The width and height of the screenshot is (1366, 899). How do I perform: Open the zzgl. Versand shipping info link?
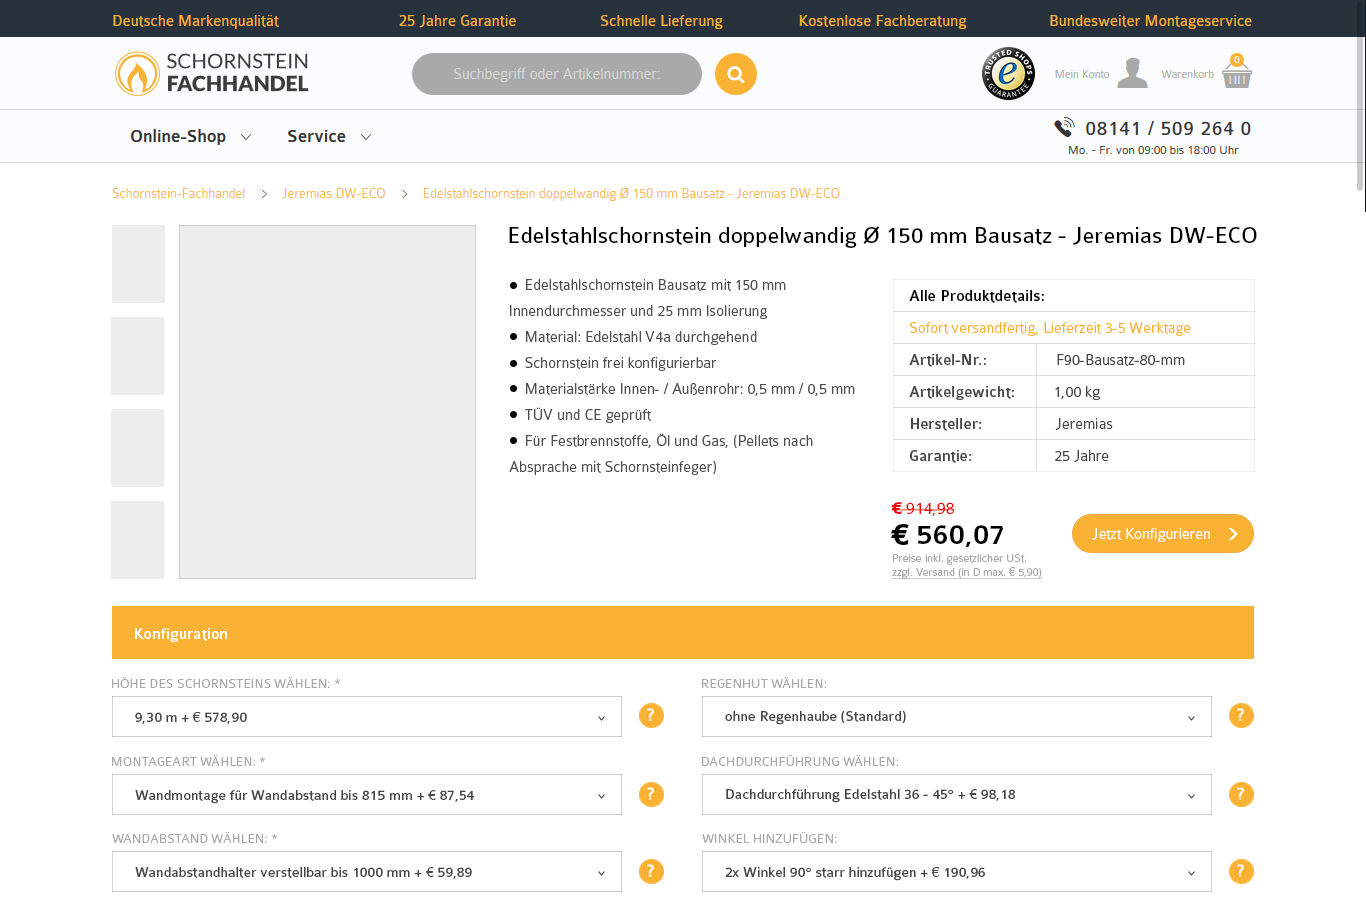coord(967,572)
